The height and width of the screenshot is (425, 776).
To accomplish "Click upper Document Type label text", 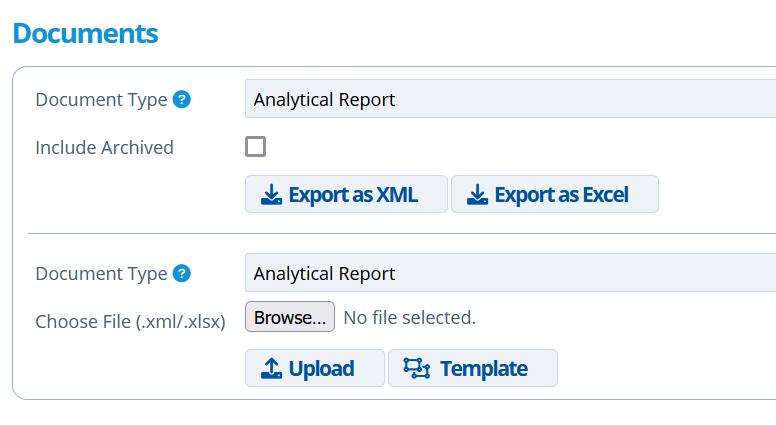I will click(101, 100).
